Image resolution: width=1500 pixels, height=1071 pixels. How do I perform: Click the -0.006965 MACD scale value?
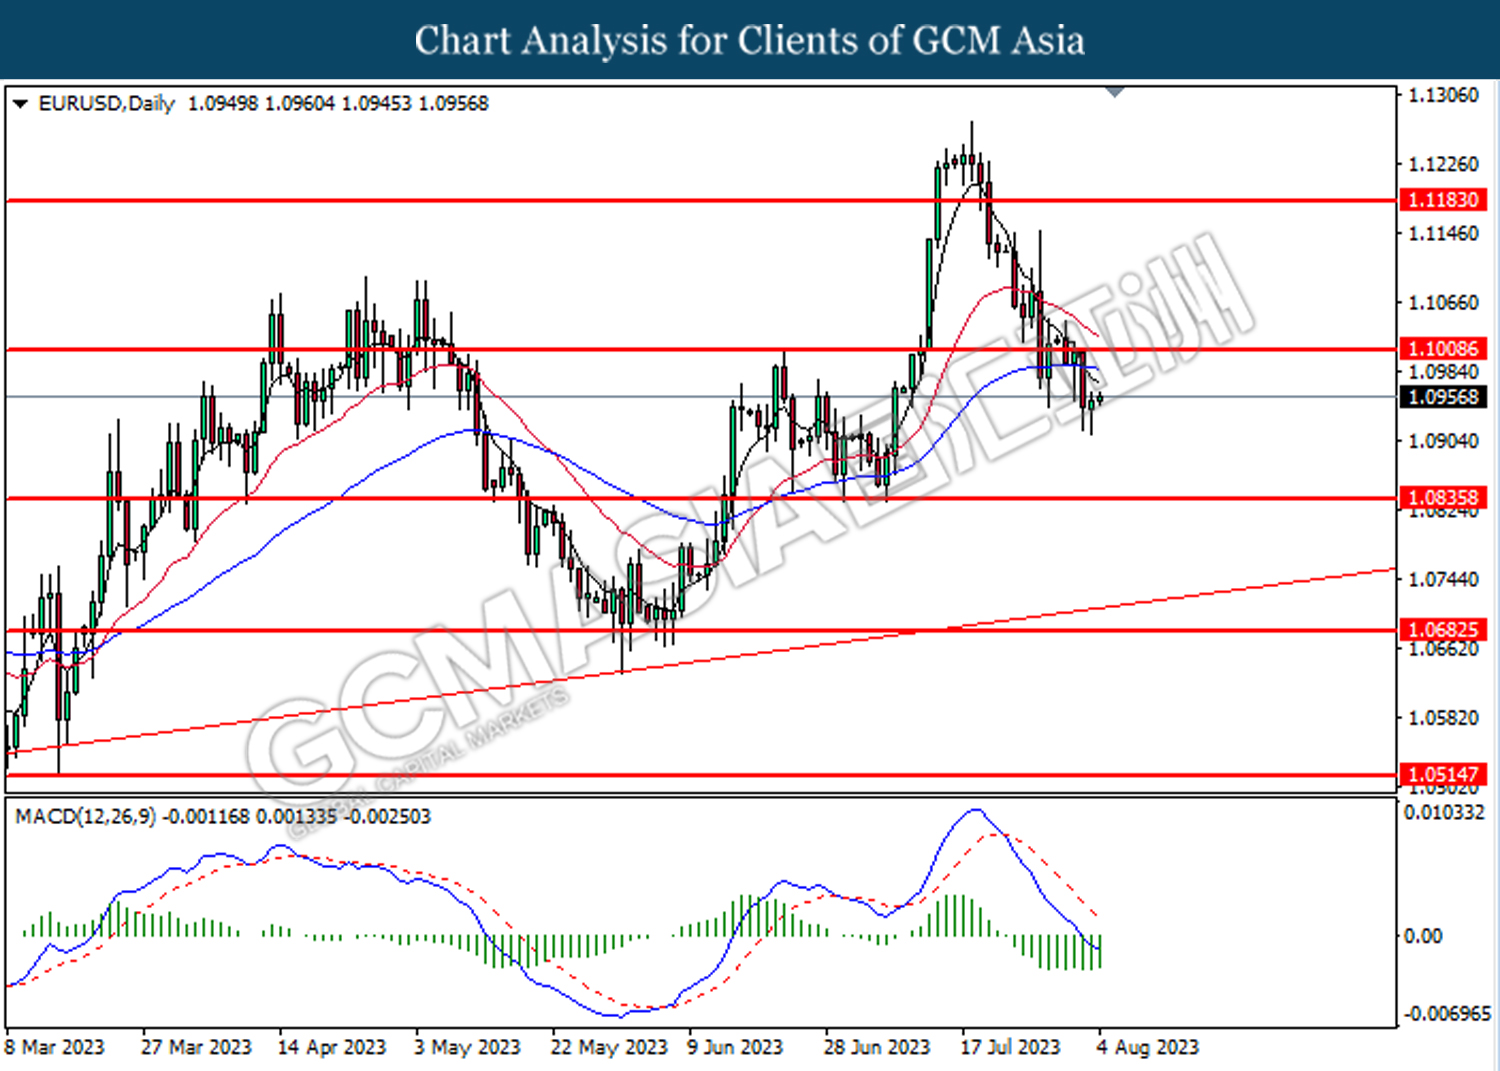pyautogui.click(x=1447, y=1014)
